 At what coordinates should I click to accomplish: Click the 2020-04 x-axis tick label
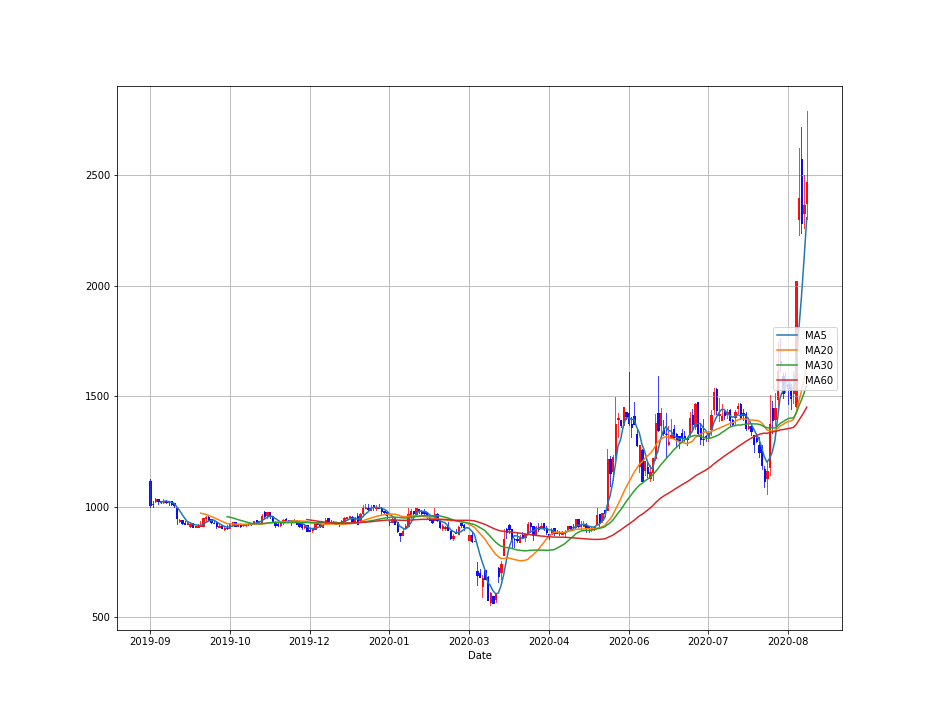point(549,642)
